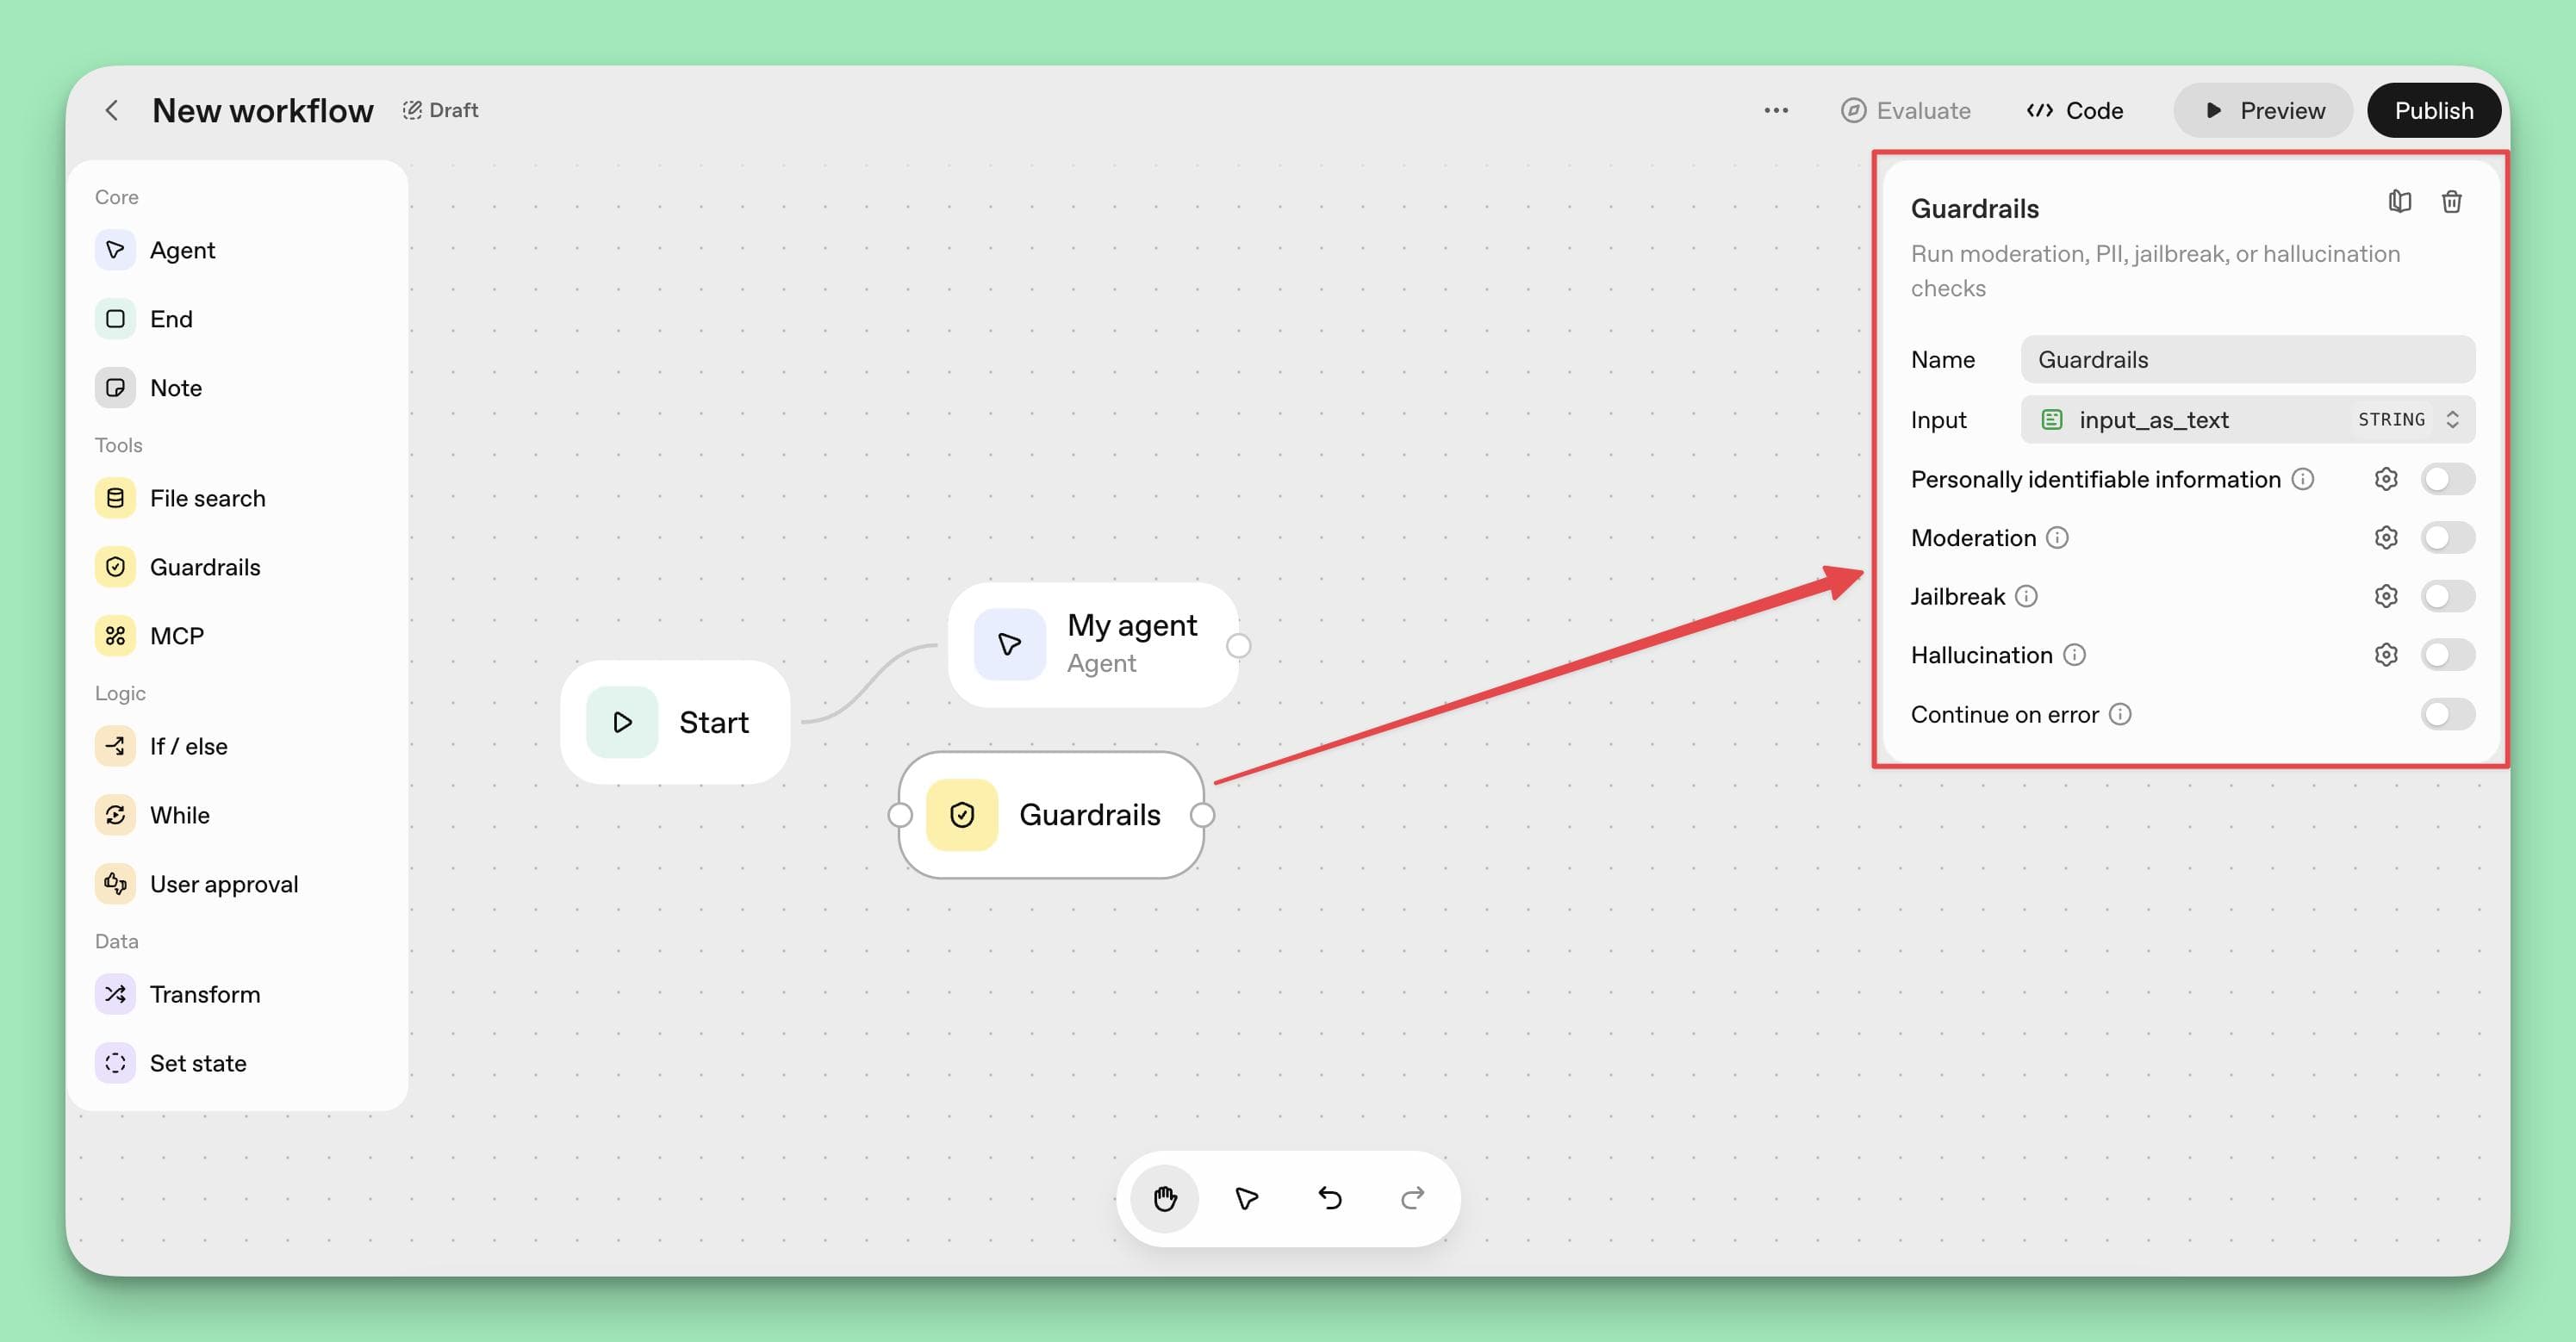Click the undo arrow in bottom toolbar
The image size is (2576, 1342).
[x=1329, y=1198]
